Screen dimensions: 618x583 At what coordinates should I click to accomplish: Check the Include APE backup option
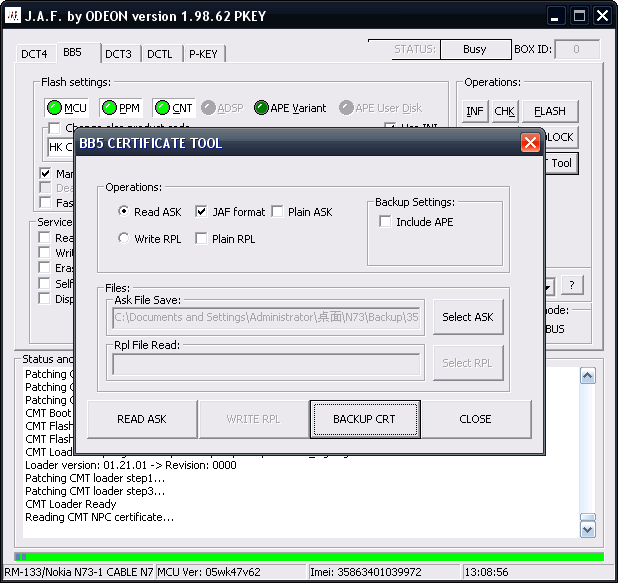385,221
